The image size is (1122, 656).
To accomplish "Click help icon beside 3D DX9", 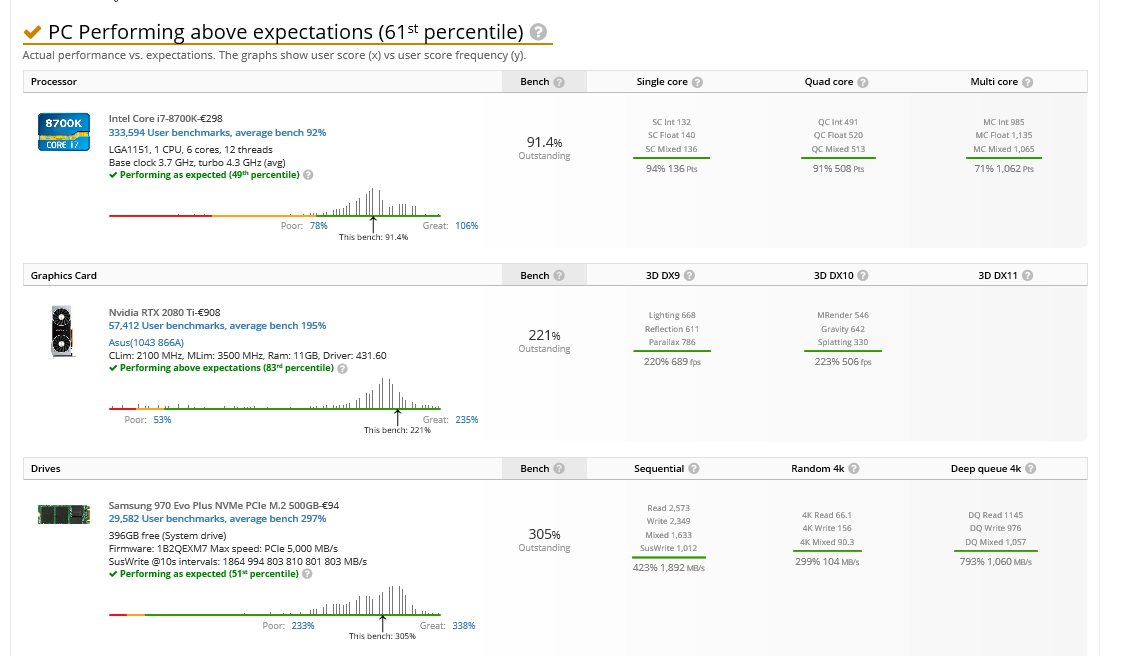I will [689, 275].
